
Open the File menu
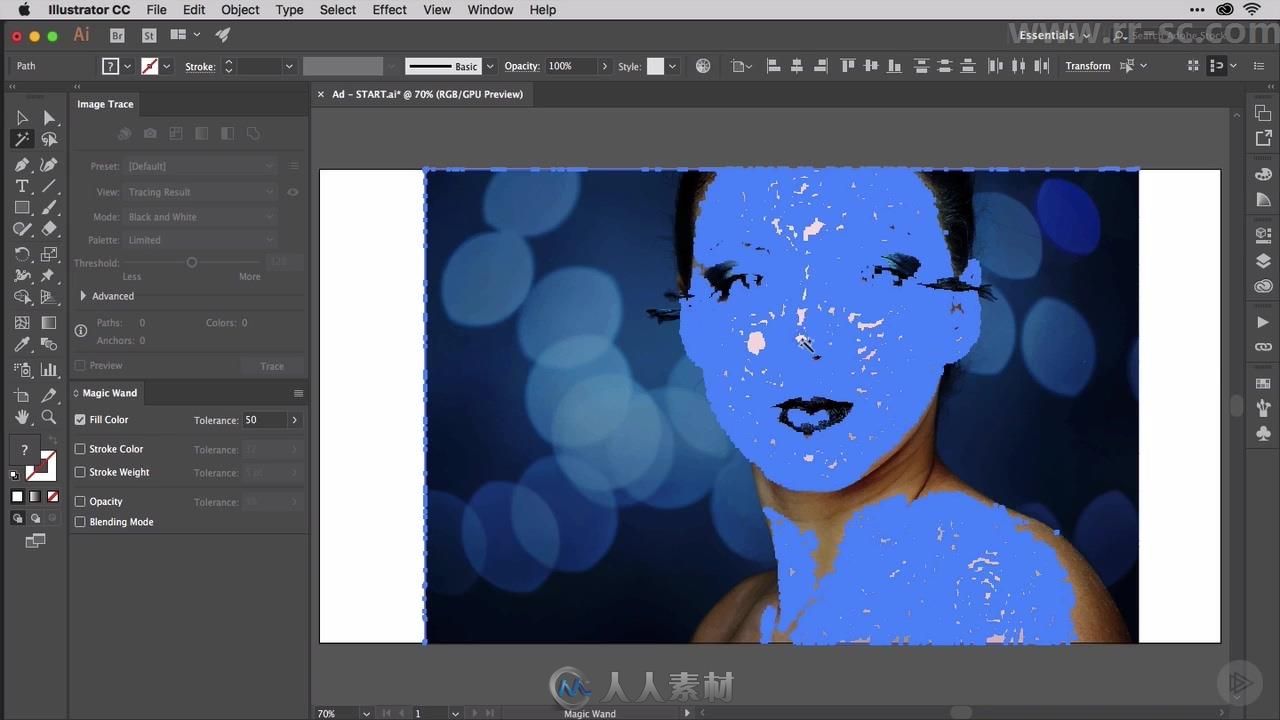coord(156,10)
